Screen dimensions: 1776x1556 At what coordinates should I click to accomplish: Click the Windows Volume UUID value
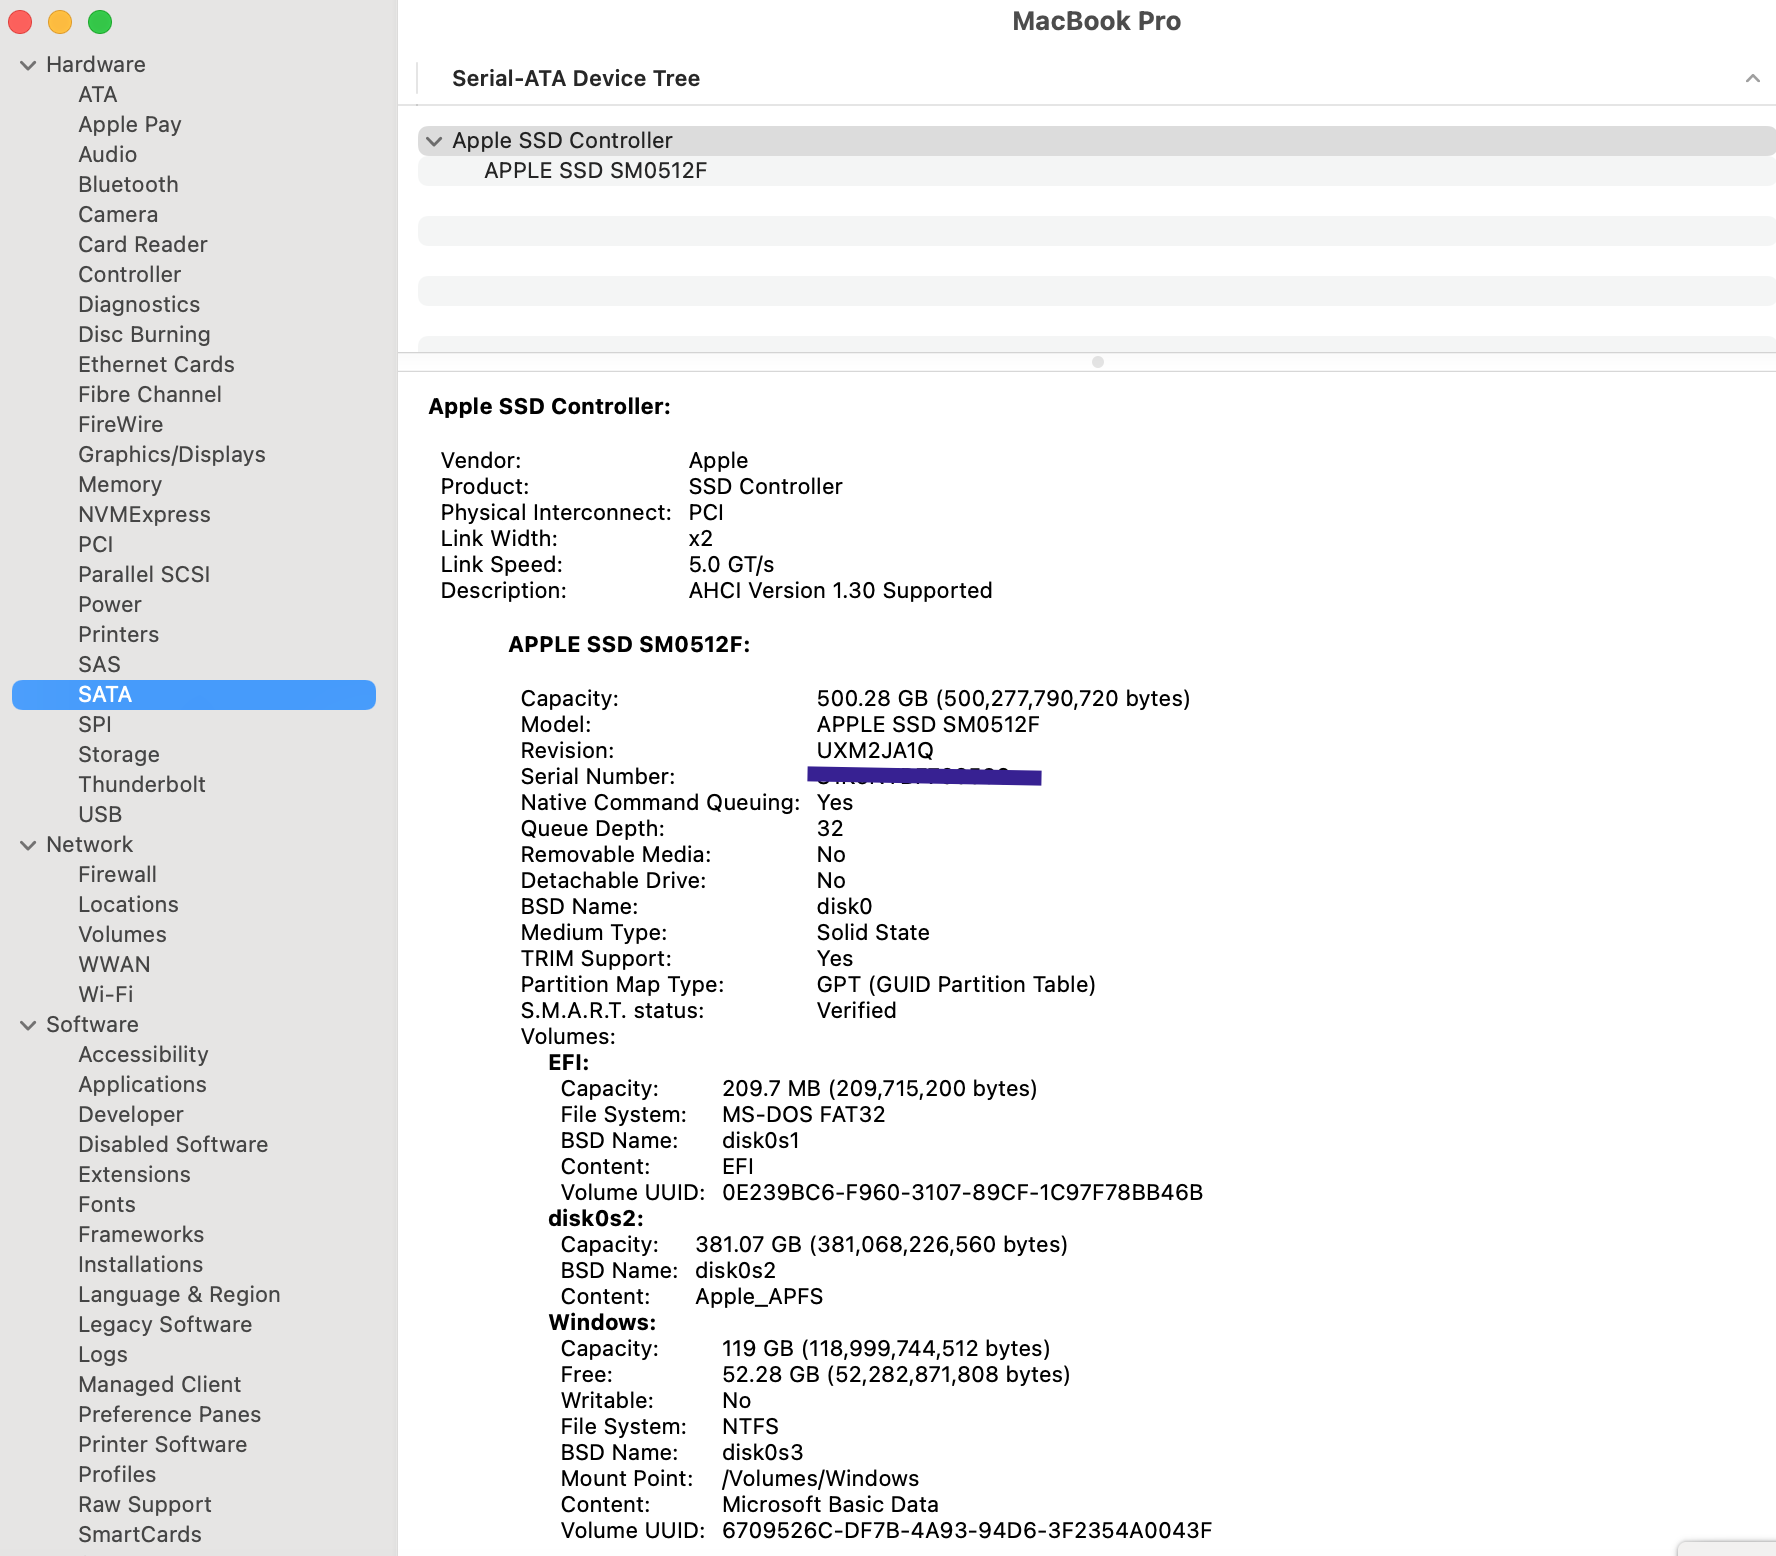(x=967, y=1531)
